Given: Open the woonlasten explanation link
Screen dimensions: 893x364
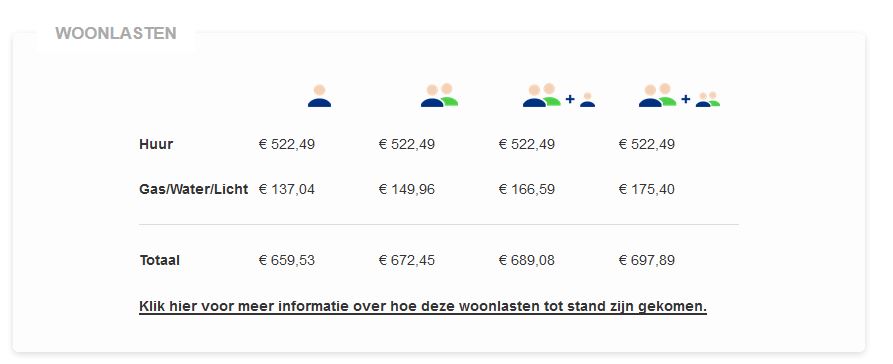Looking at the screenshot, I should [x=423, y=306].
